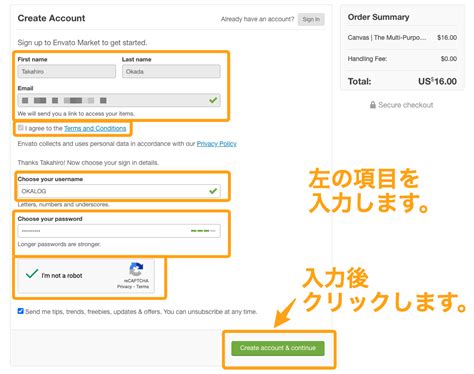
Task: Click the password strength indicator
Action: [x=203, y=231]
